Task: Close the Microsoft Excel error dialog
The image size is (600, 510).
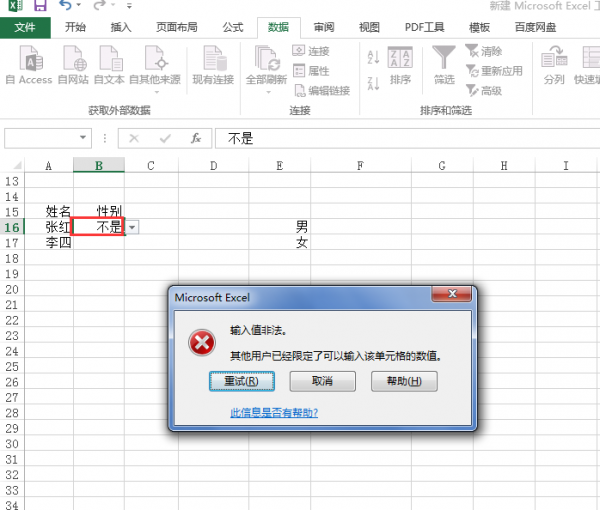Action: [x=452, y=293]
